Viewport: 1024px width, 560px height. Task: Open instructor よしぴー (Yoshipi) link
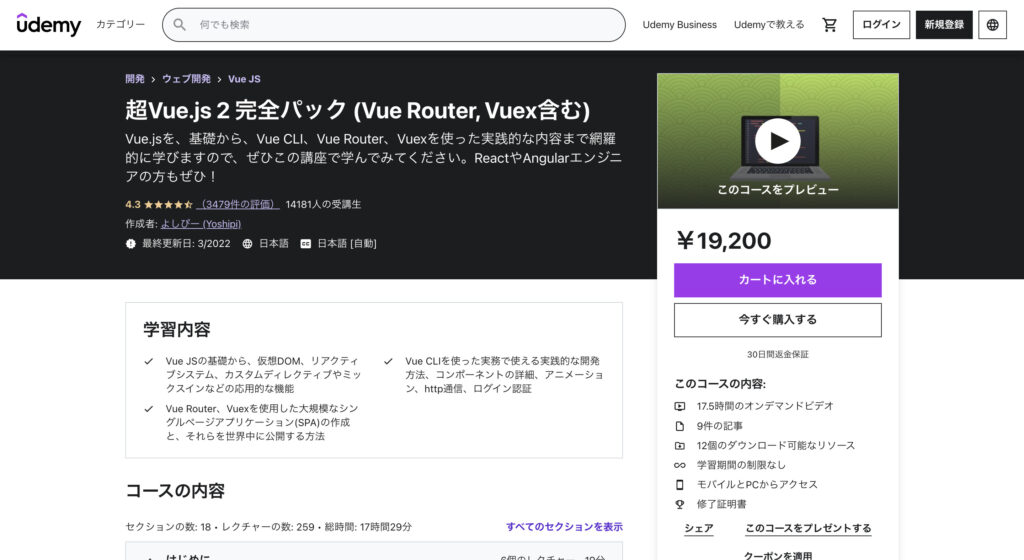click(200, 224)
